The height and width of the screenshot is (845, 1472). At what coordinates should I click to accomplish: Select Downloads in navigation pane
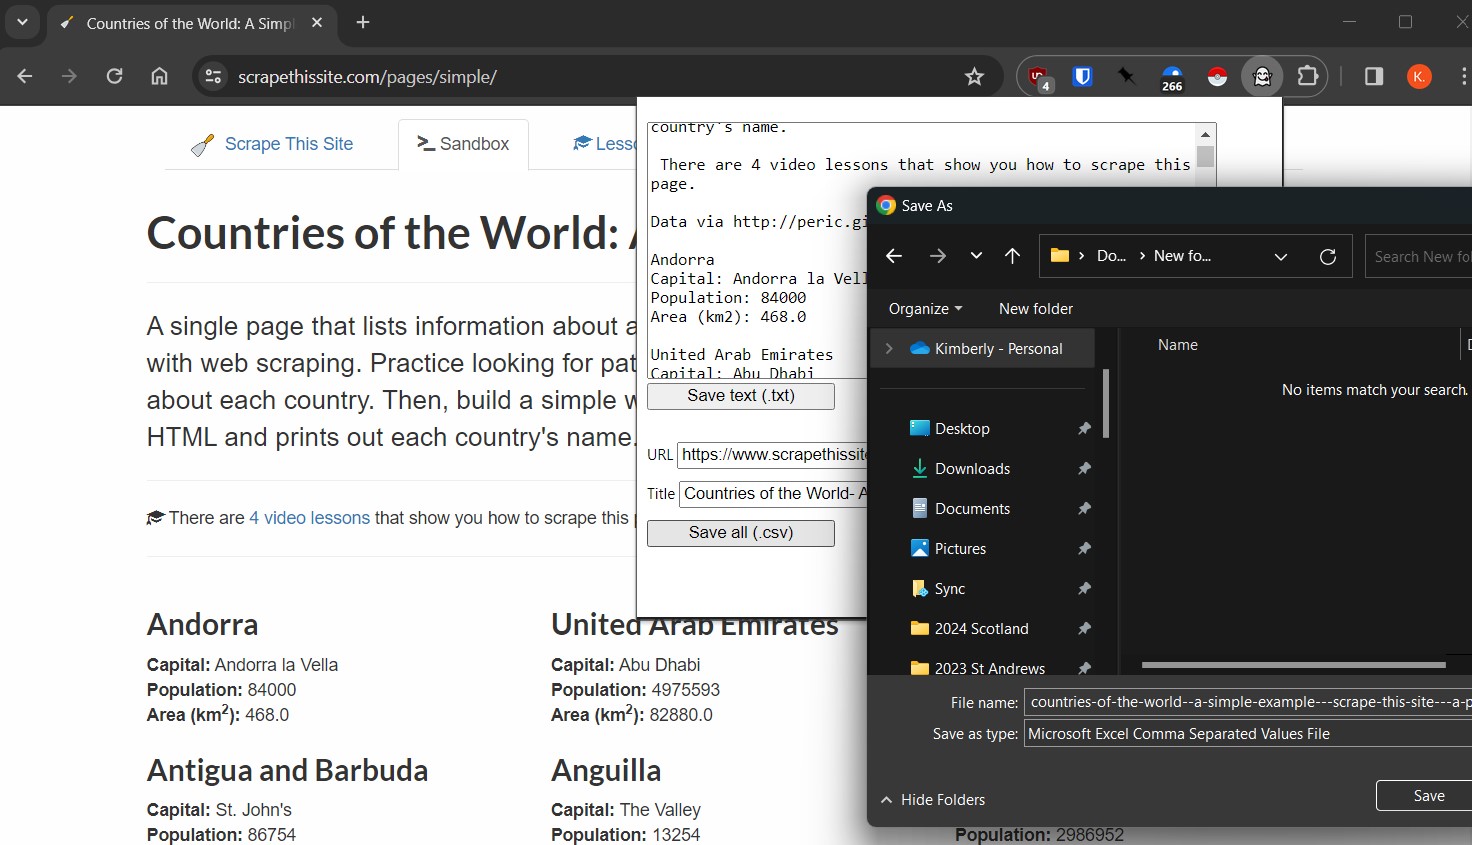[x=972, y=469]
